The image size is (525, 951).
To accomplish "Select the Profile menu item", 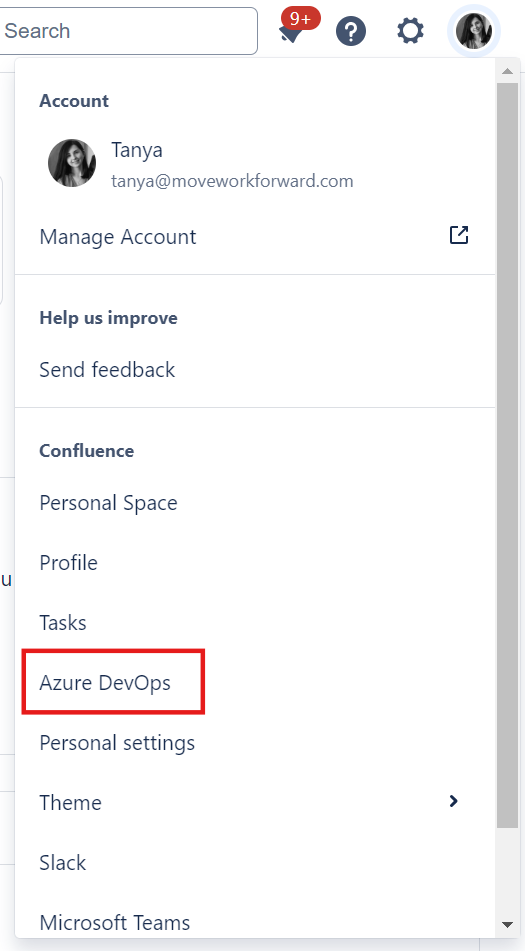I will pyautogui.click(x=255, y=562).
